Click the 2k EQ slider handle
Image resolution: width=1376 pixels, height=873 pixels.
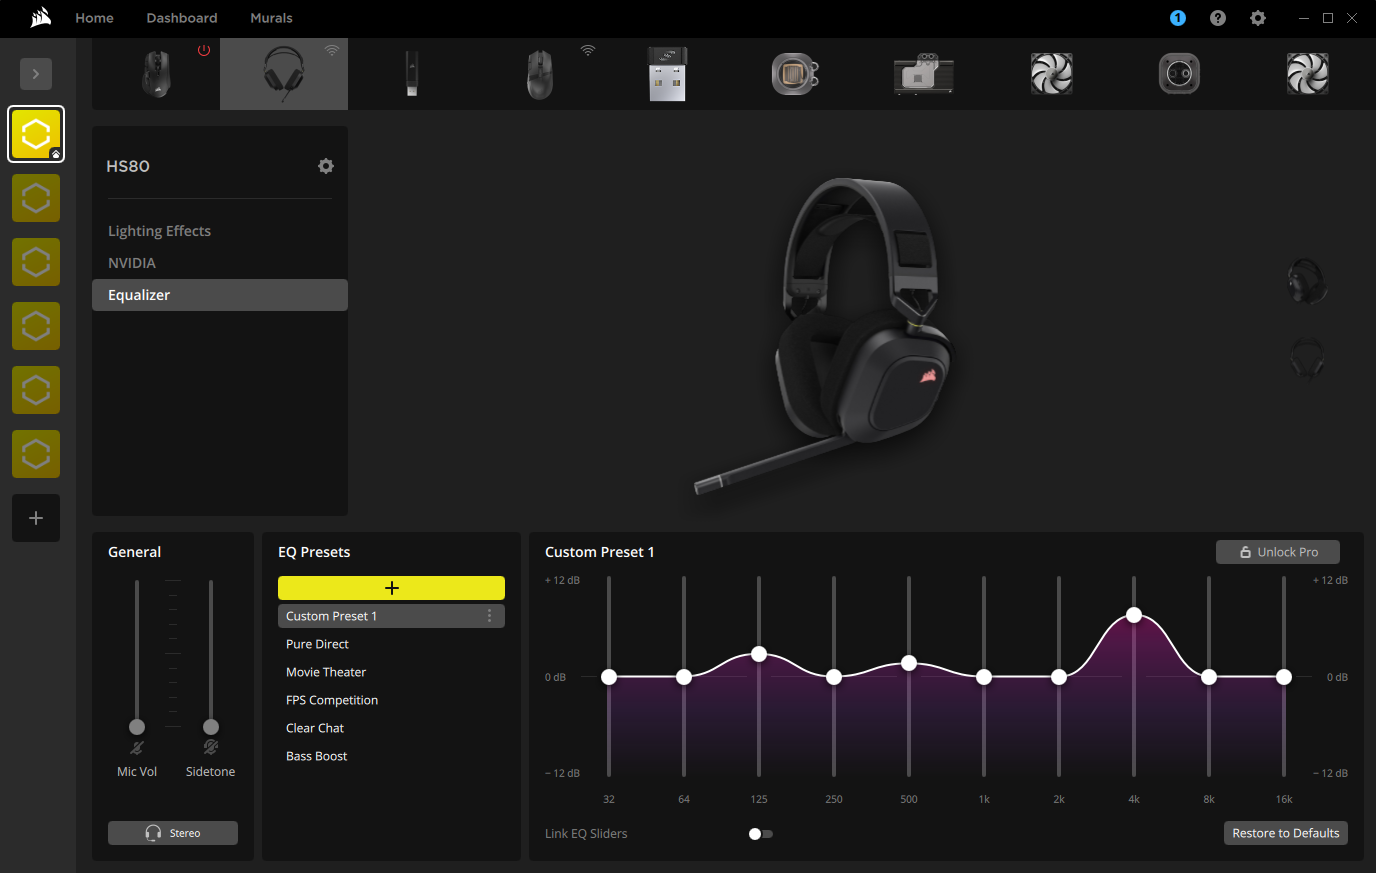[1059, 677]
